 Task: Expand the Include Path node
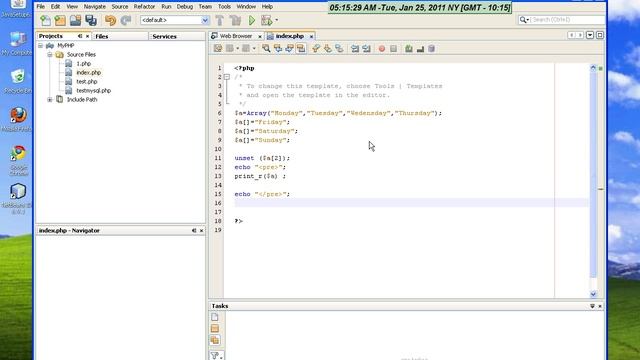click(x=50, y=99)
